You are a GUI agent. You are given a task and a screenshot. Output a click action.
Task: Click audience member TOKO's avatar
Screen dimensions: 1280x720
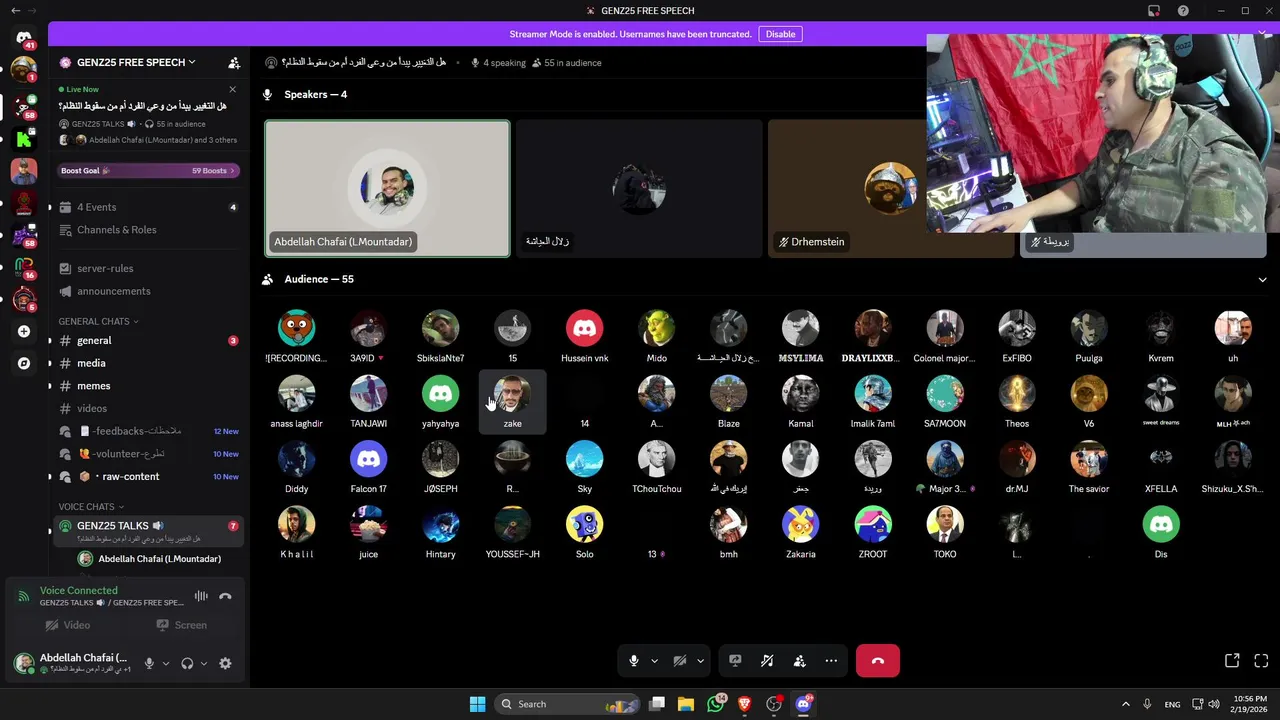[x=945, y=524]
